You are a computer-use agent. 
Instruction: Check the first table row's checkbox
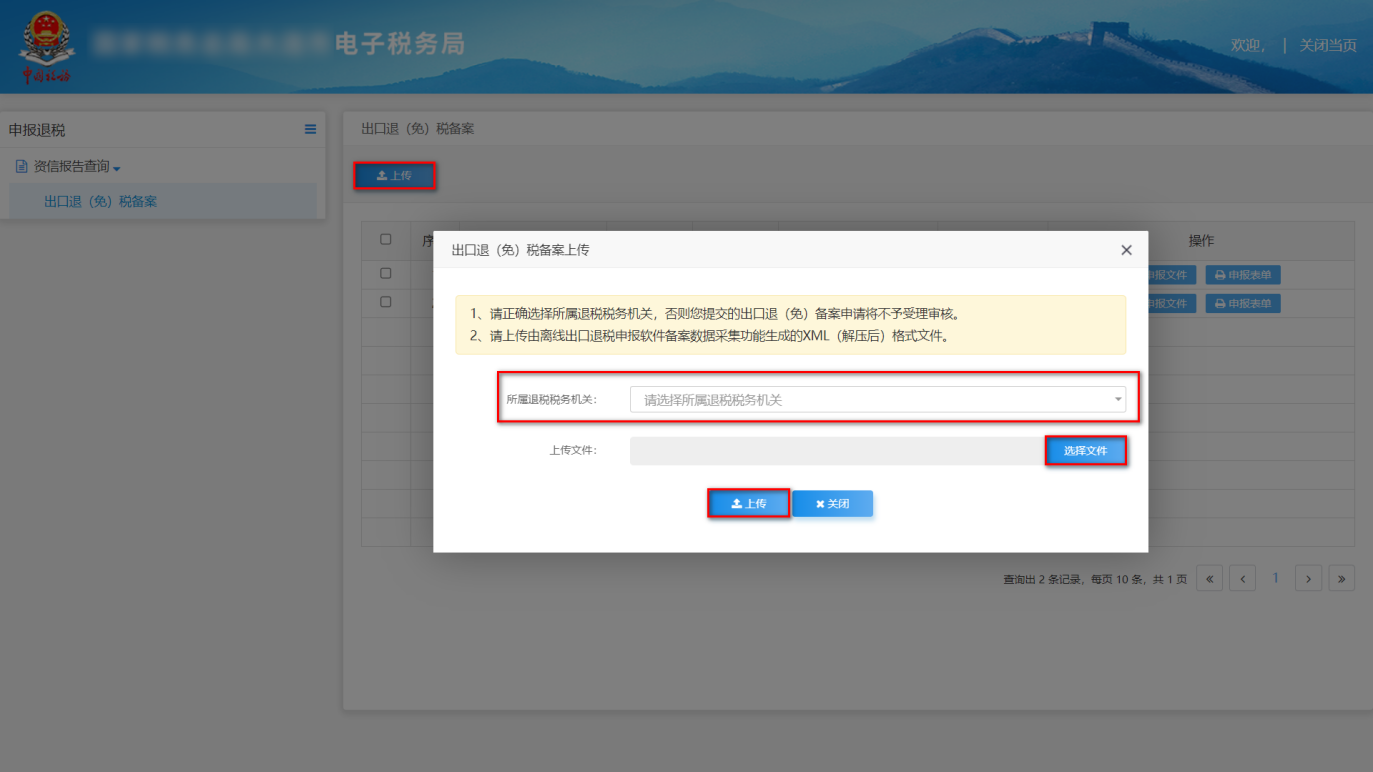[x=386, y=272]
